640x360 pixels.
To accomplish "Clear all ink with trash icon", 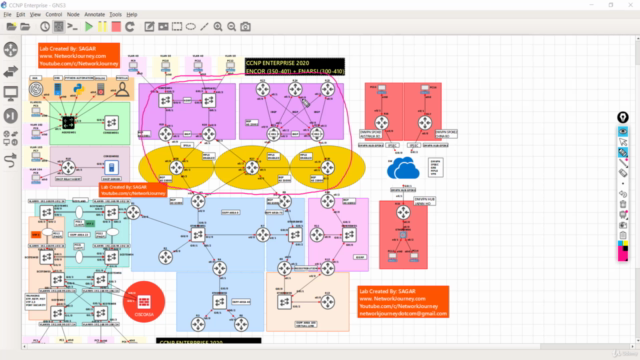I will point(622,204).
